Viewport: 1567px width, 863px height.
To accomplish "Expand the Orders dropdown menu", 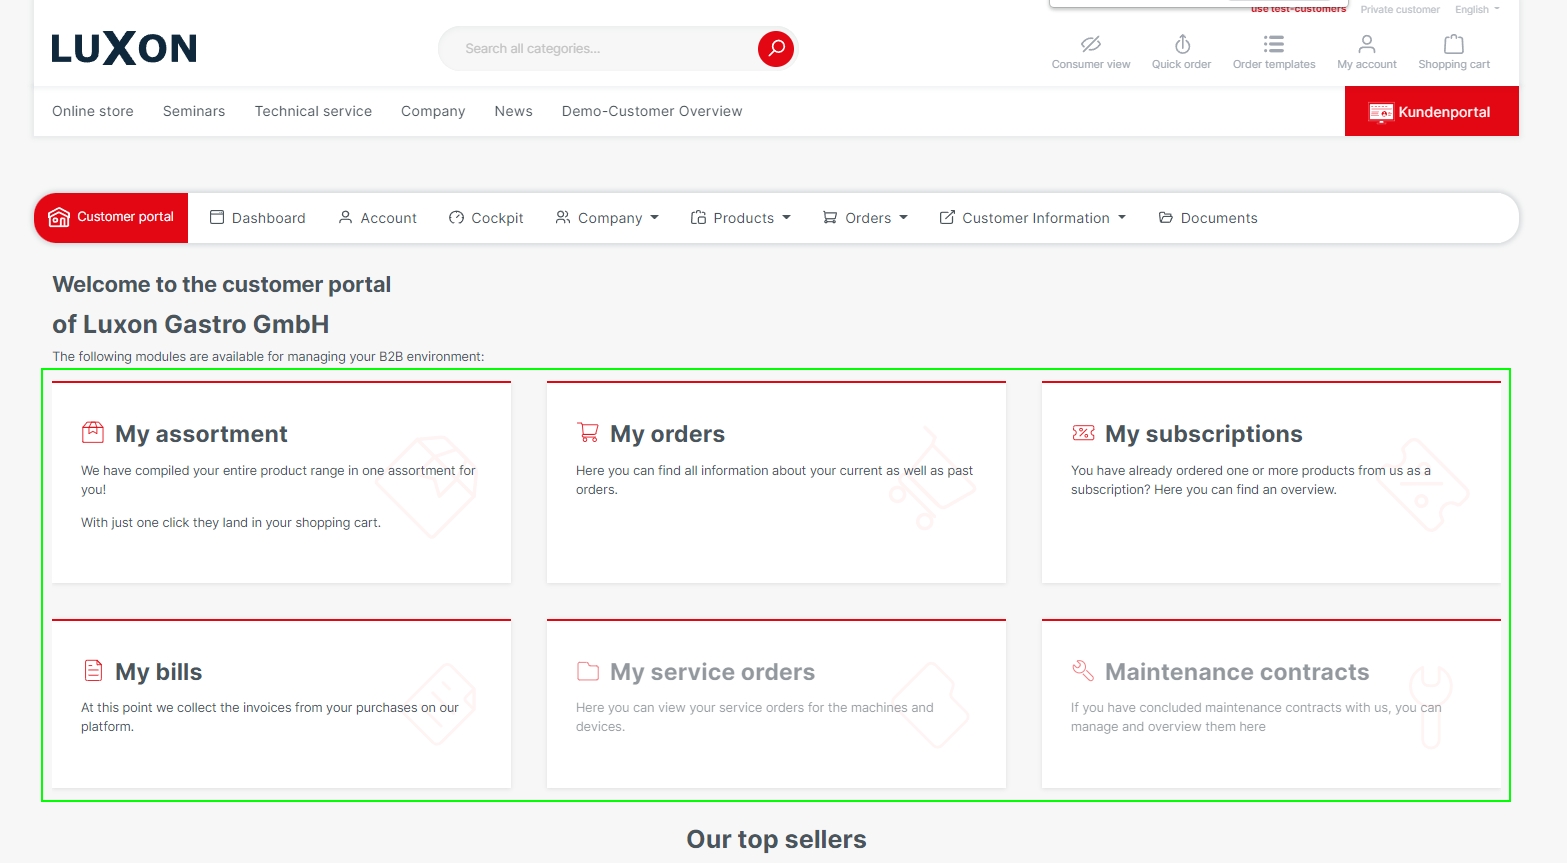I will pos(865,218).
